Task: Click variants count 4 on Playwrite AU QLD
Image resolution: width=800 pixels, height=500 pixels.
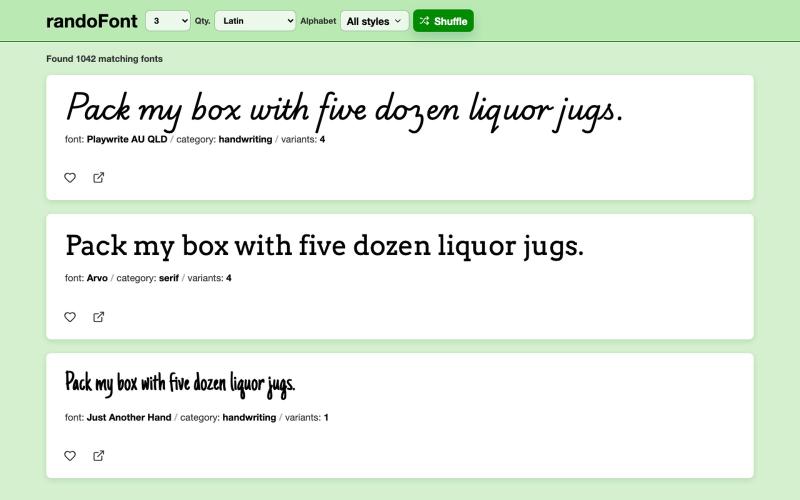Action: (x=322, y=139)
